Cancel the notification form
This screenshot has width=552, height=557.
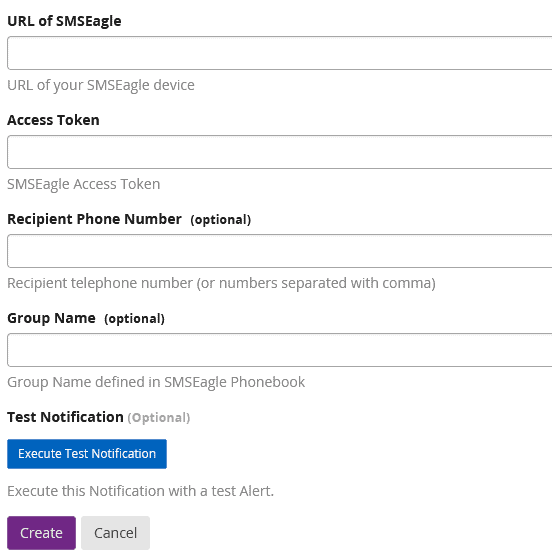point(115,533)
